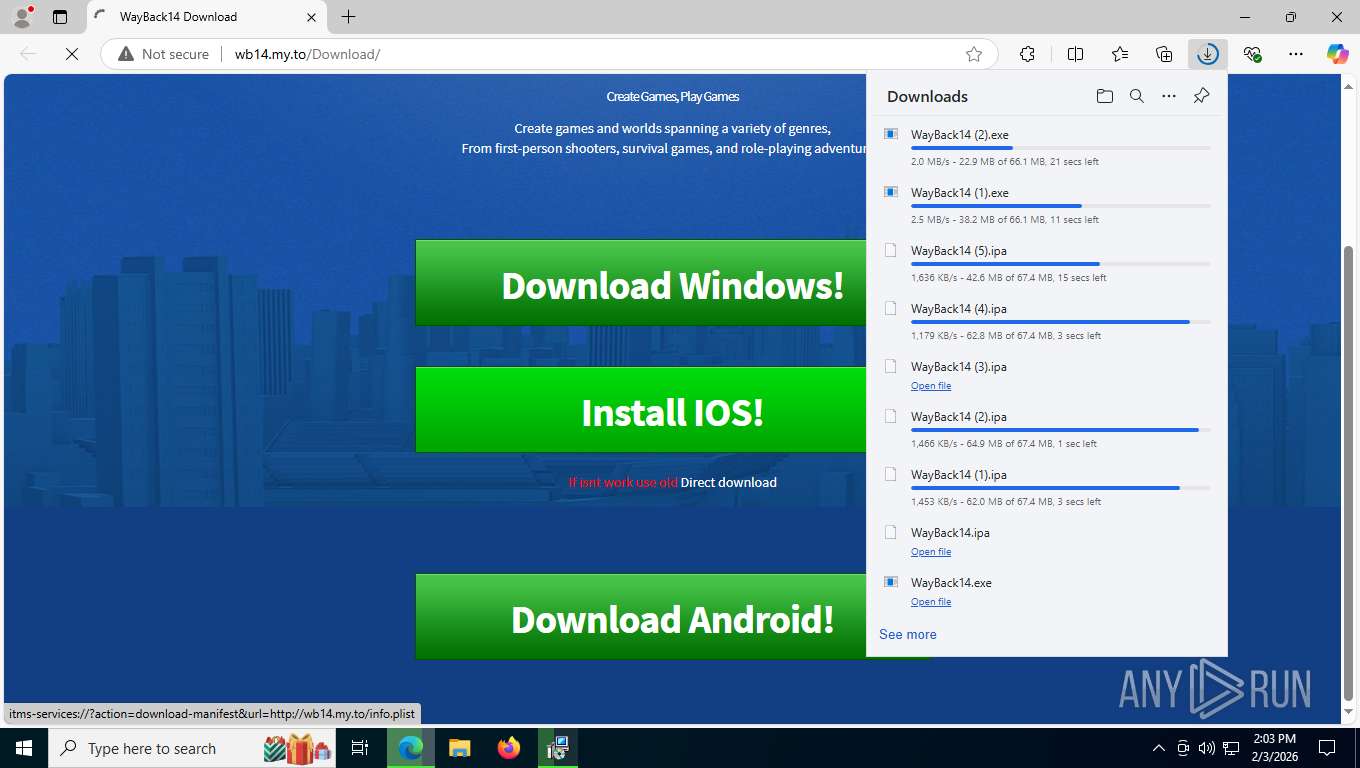
Task: Open the tab actions menu icon
Action: [60, 17]
